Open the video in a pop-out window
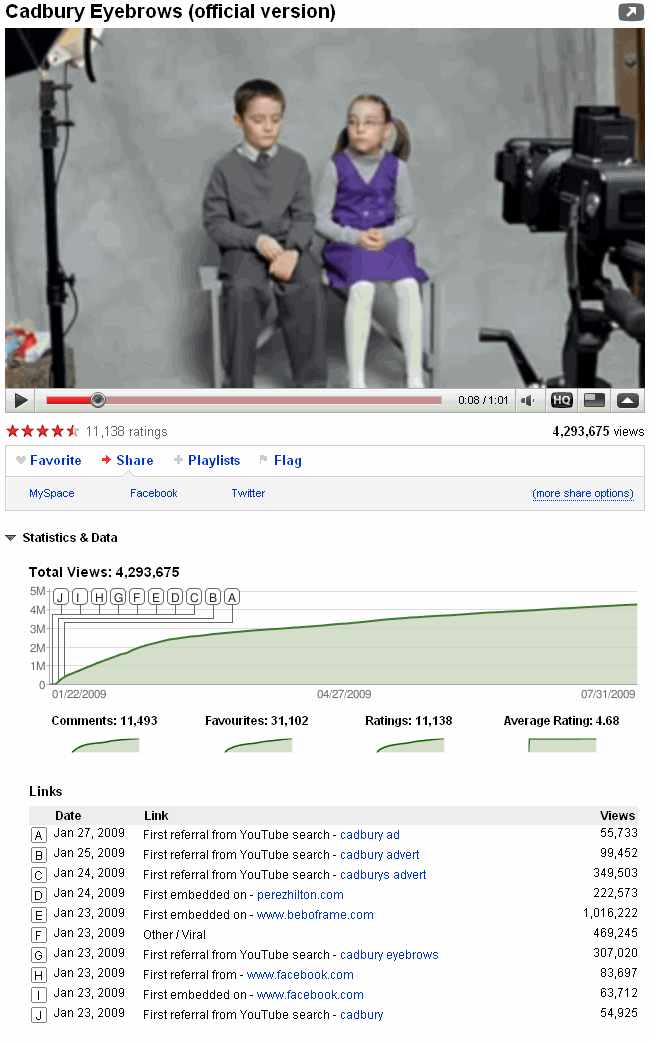654x1043 pixels. (630, 12)
